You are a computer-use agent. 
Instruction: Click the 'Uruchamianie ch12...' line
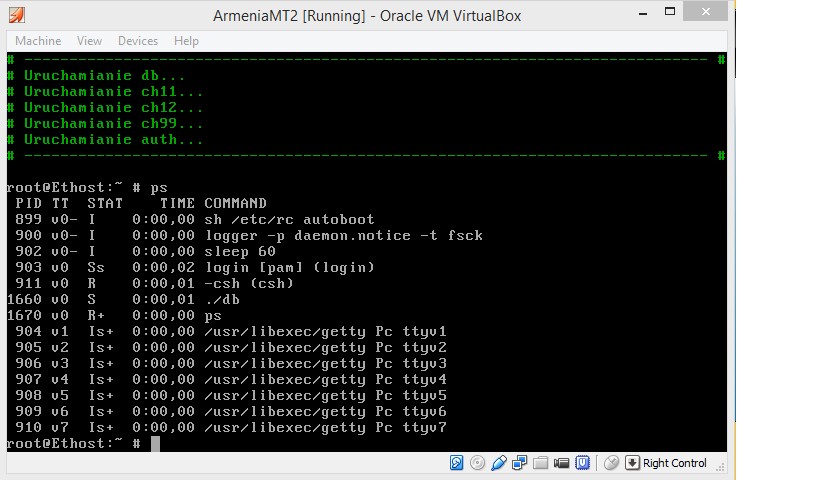105,108
